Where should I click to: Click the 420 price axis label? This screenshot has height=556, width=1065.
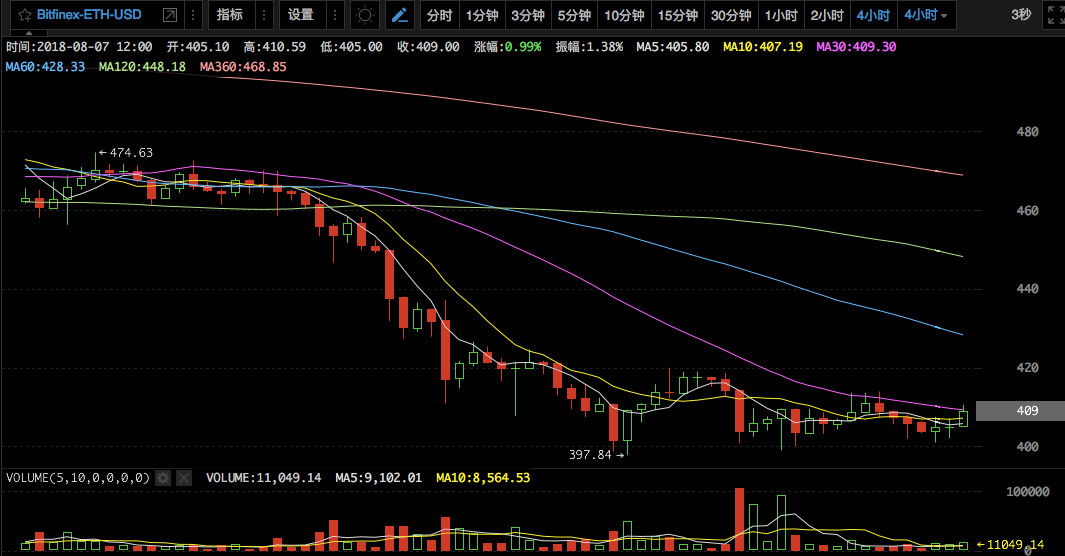click(1027, 367)
